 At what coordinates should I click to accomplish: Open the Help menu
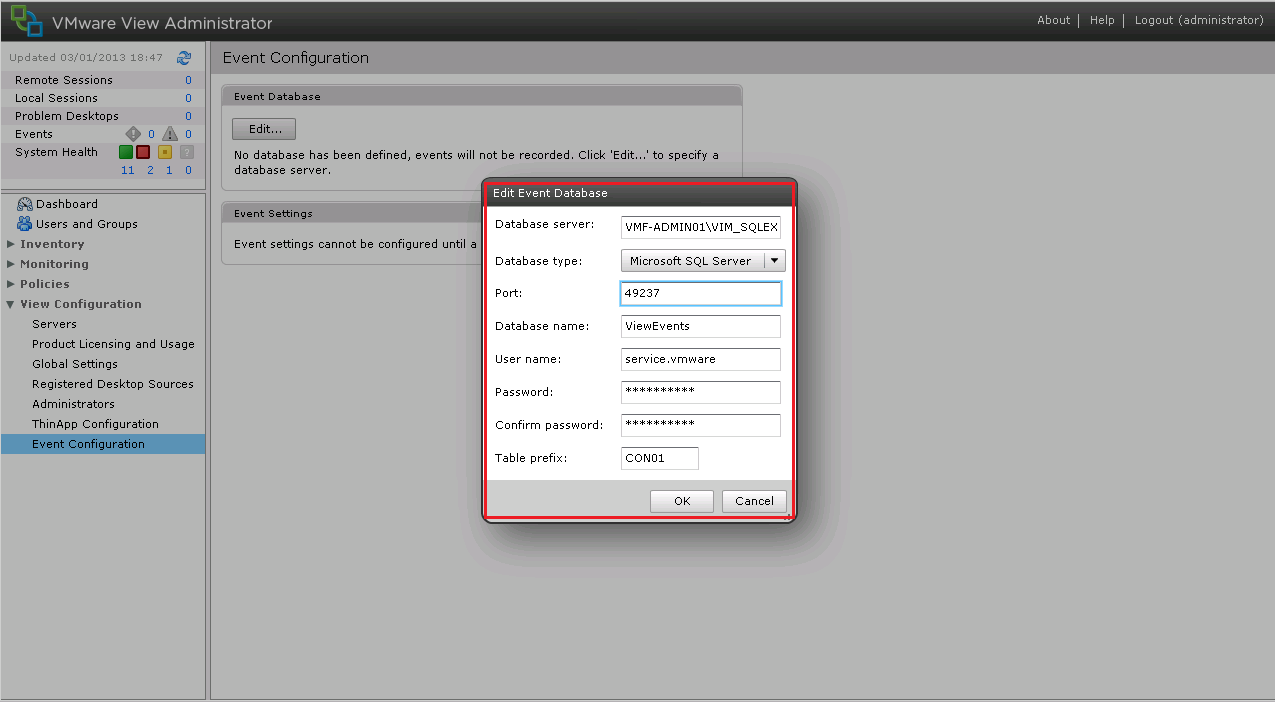[x=1101, y=19]
